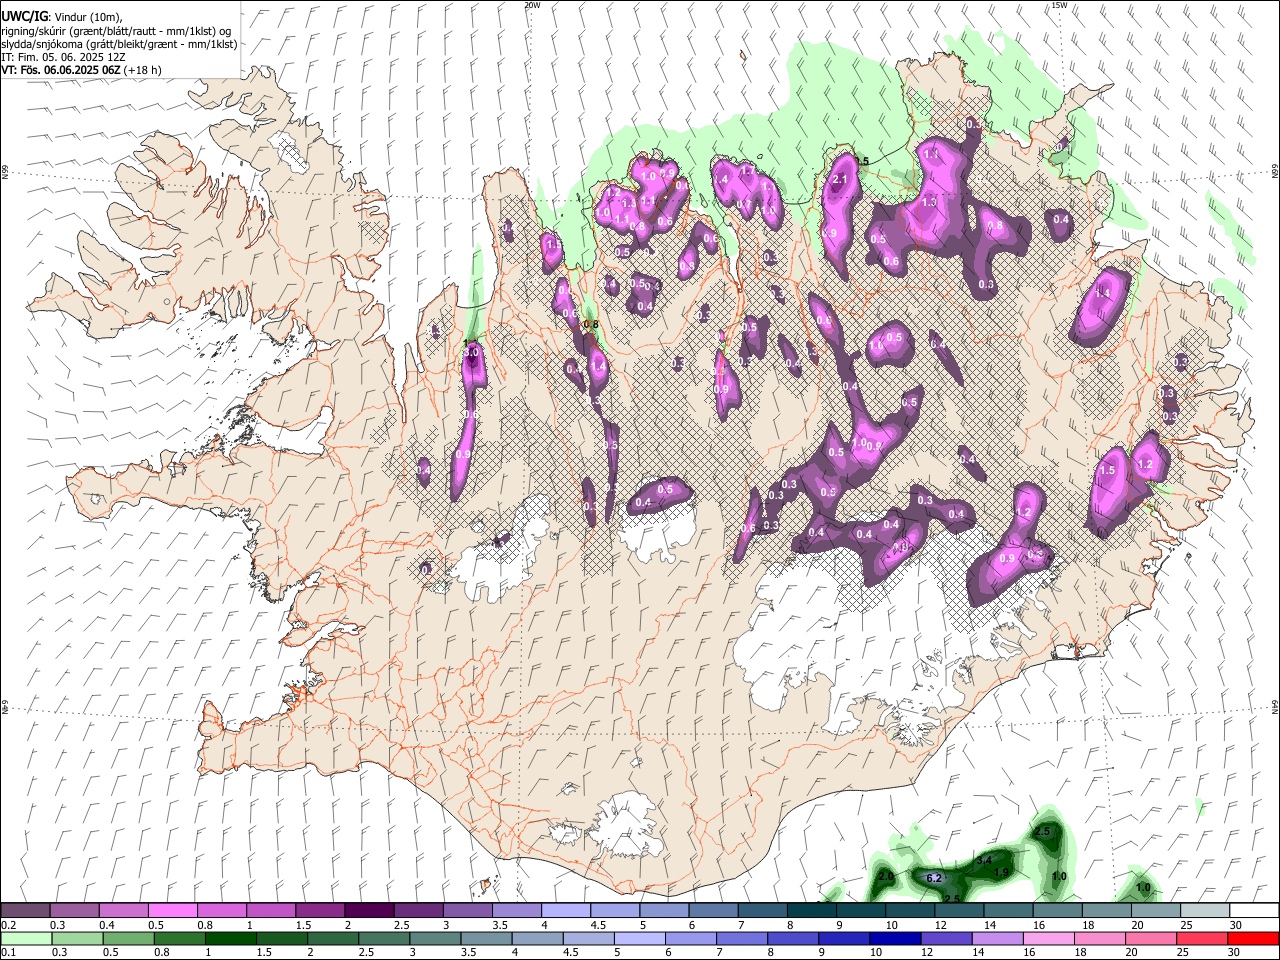Click the 3.4 rain value in the dark green cell
The image size is (1280, 960).
coord(984,860)
